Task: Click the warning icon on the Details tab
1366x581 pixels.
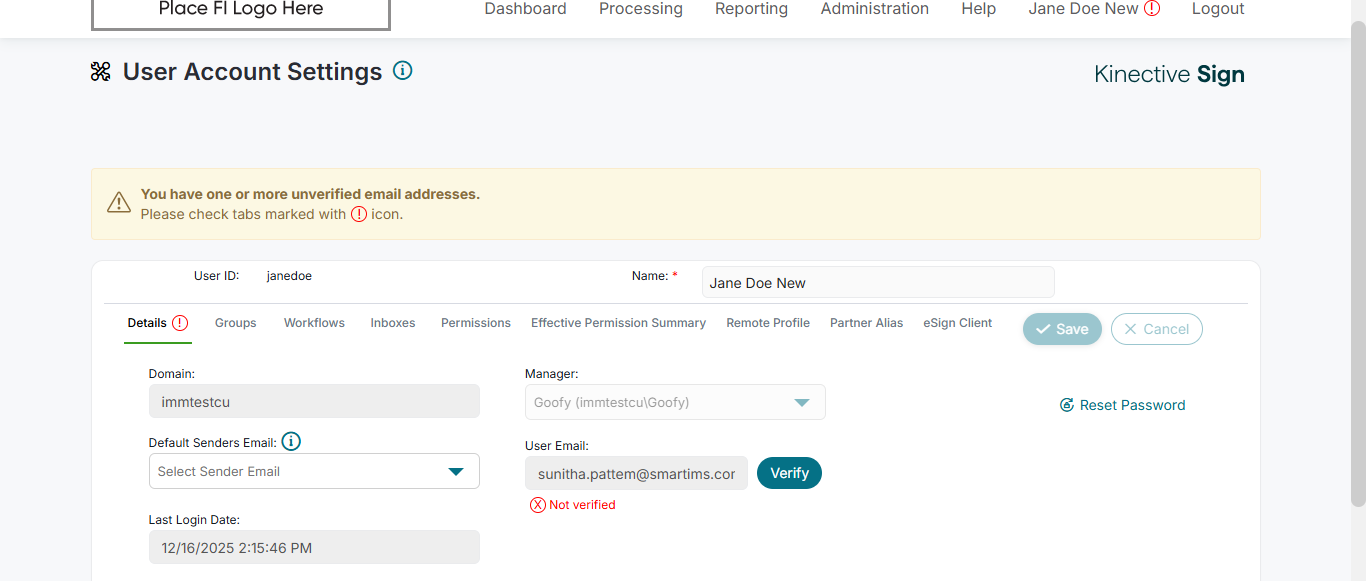Action: pos(180,323)
